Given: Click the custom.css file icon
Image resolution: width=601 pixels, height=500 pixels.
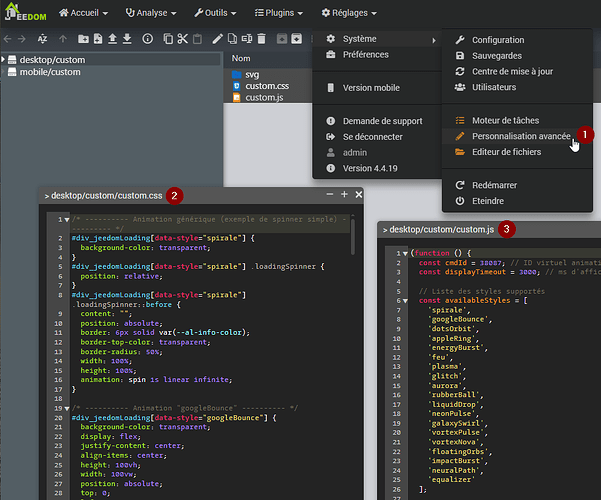Looking at the screenshot, I should [x=236, y=86].
